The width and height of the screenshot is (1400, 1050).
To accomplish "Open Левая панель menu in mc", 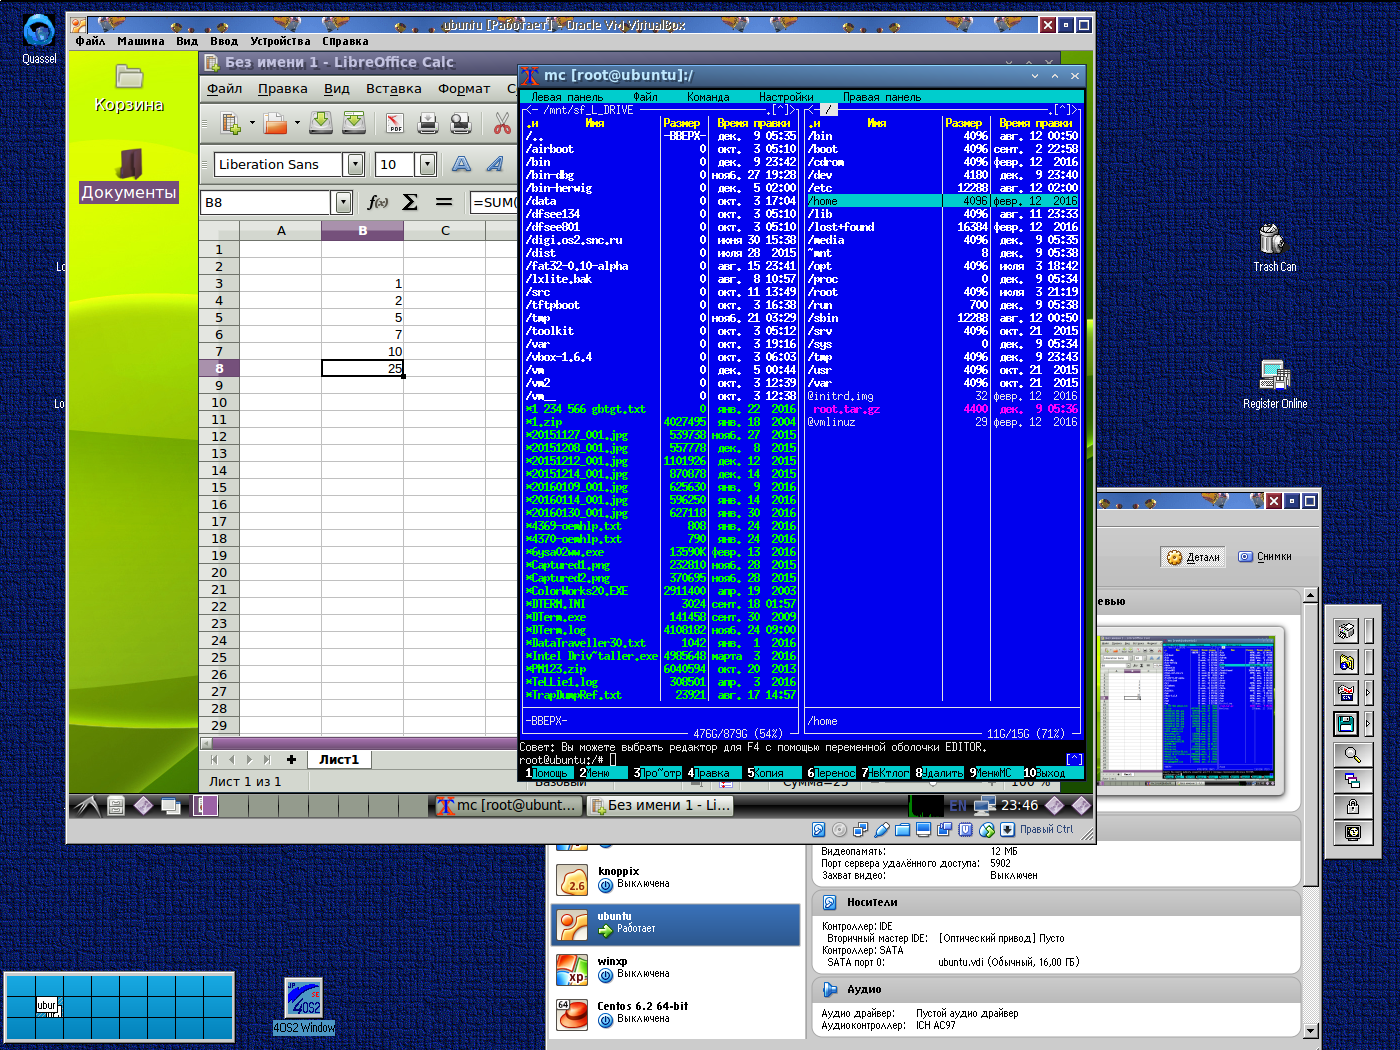I will click(567, 97).
